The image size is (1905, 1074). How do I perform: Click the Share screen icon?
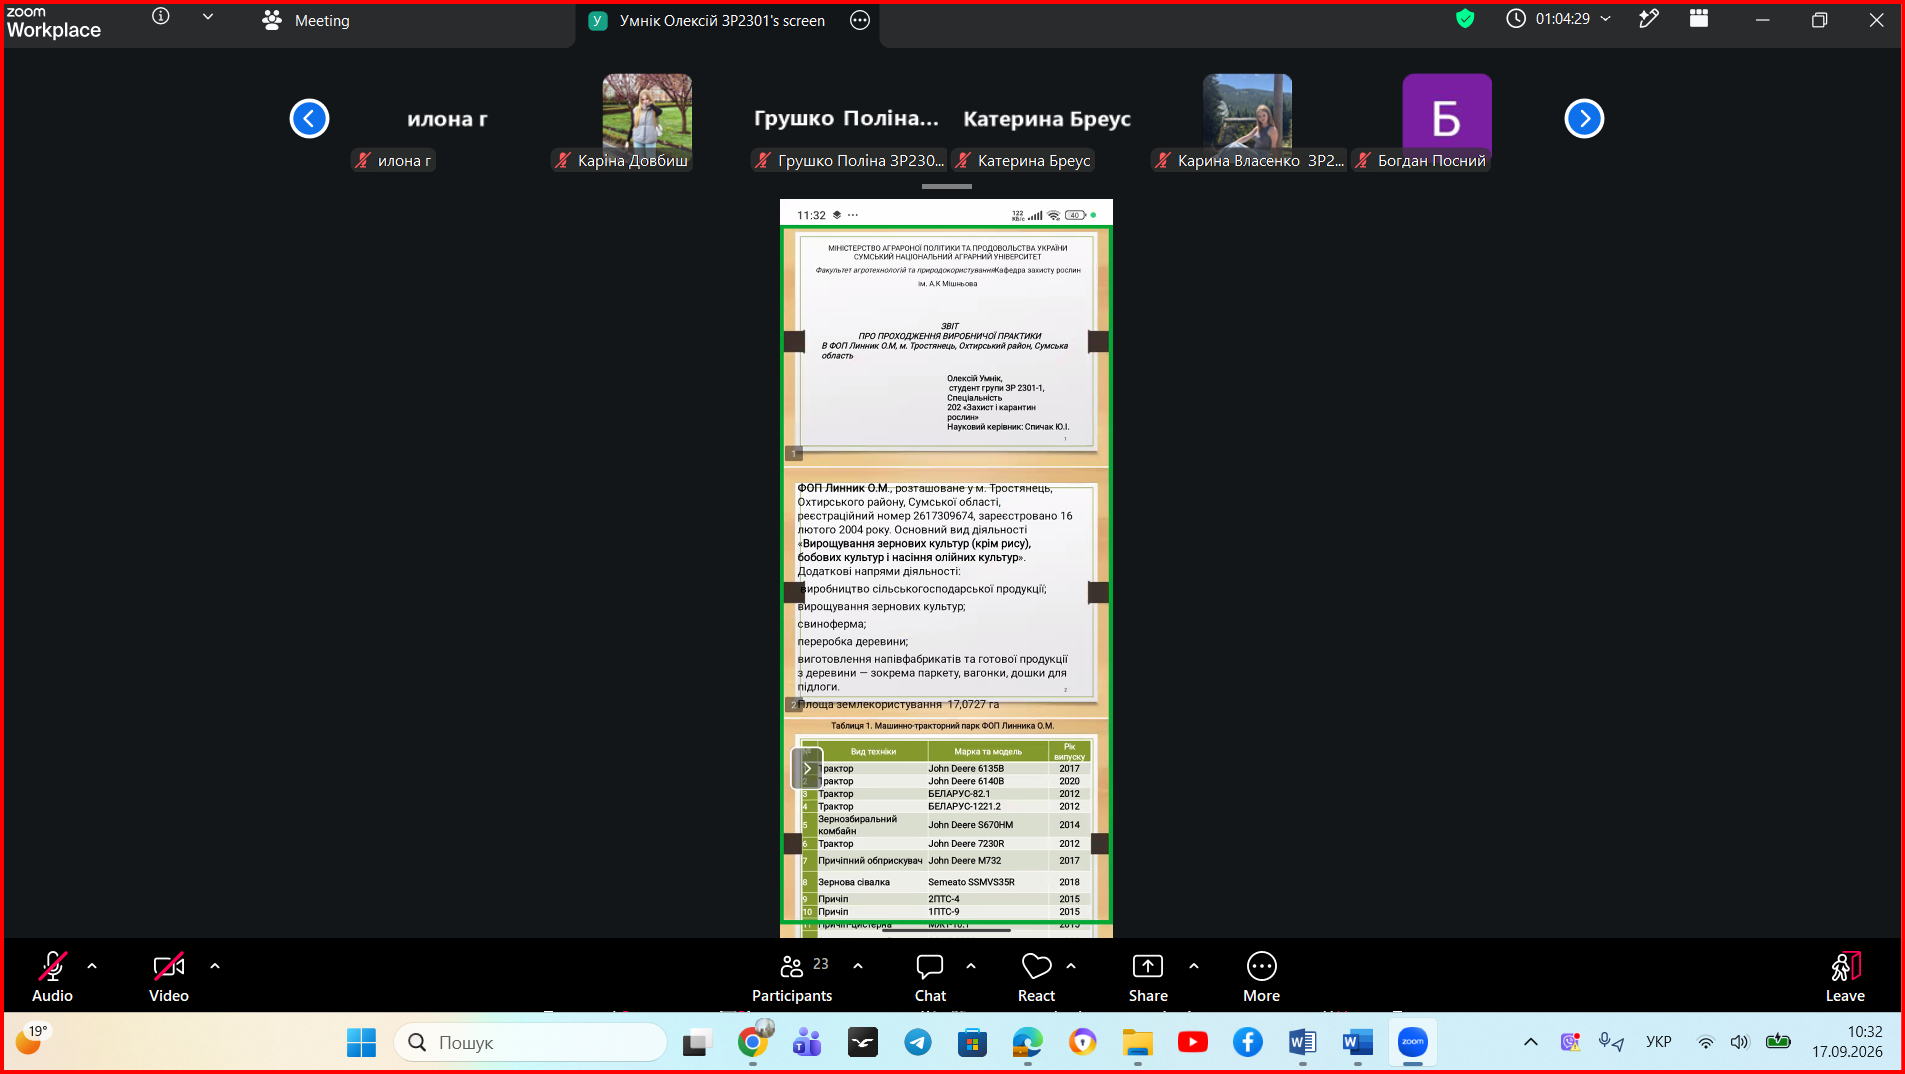(x=1147, y=966)
